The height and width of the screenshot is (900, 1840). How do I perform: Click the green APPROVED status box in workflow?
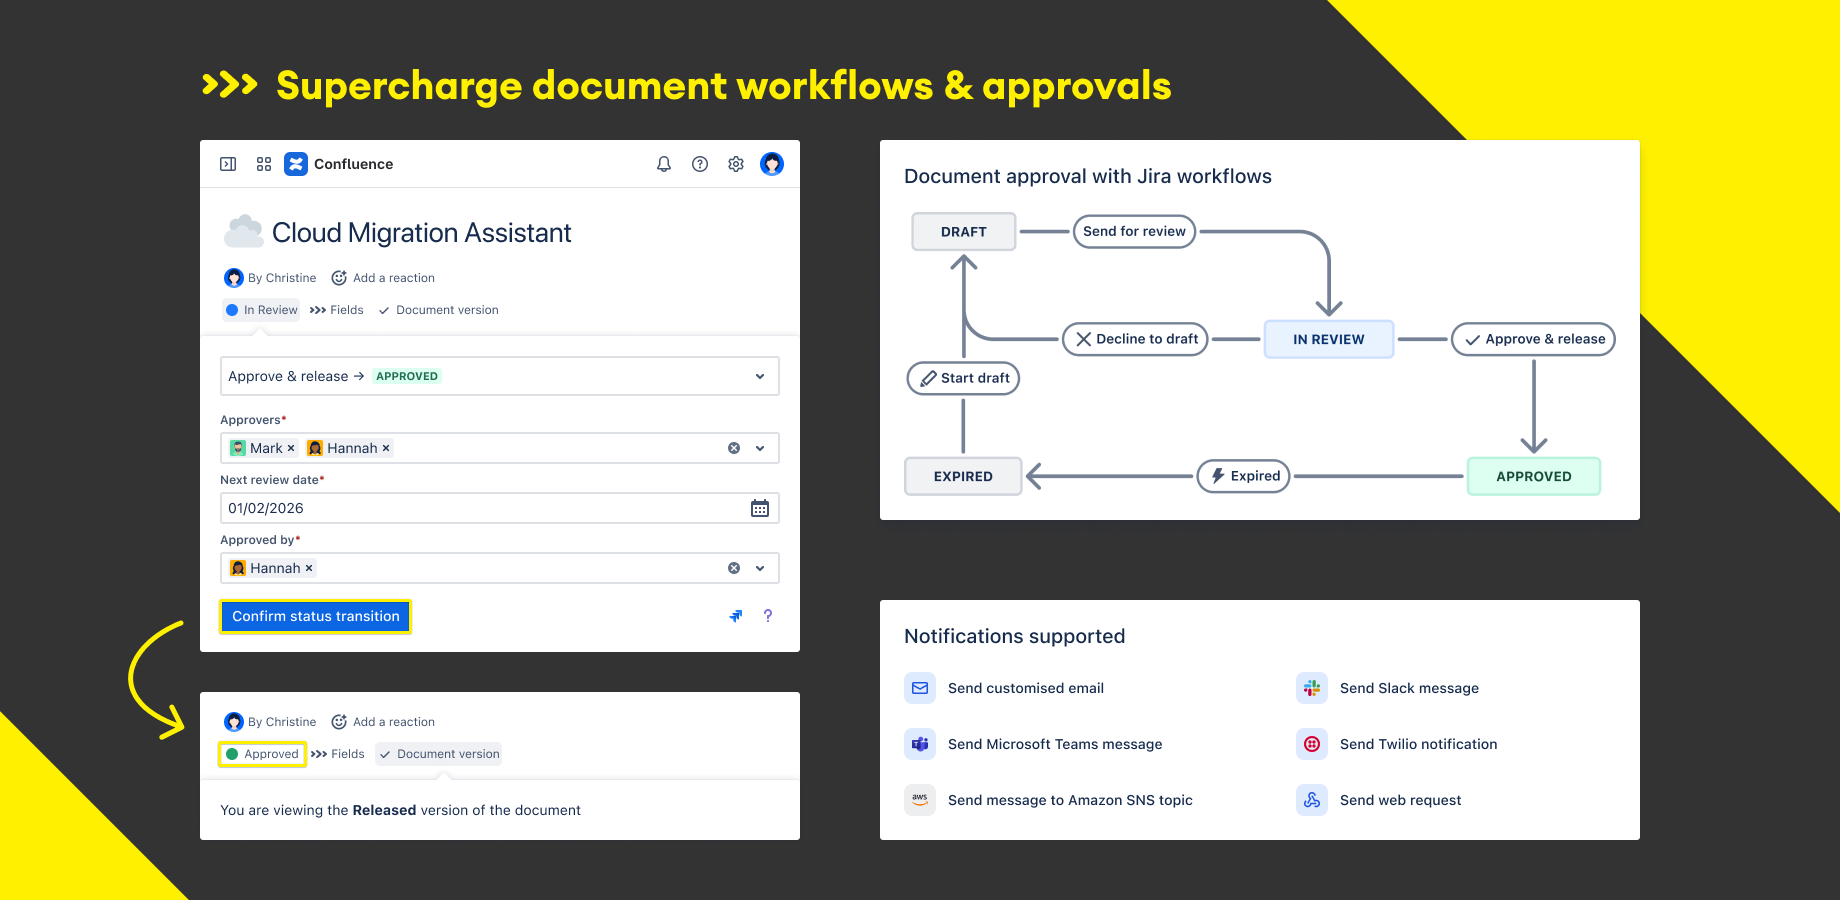(1534, 477)
